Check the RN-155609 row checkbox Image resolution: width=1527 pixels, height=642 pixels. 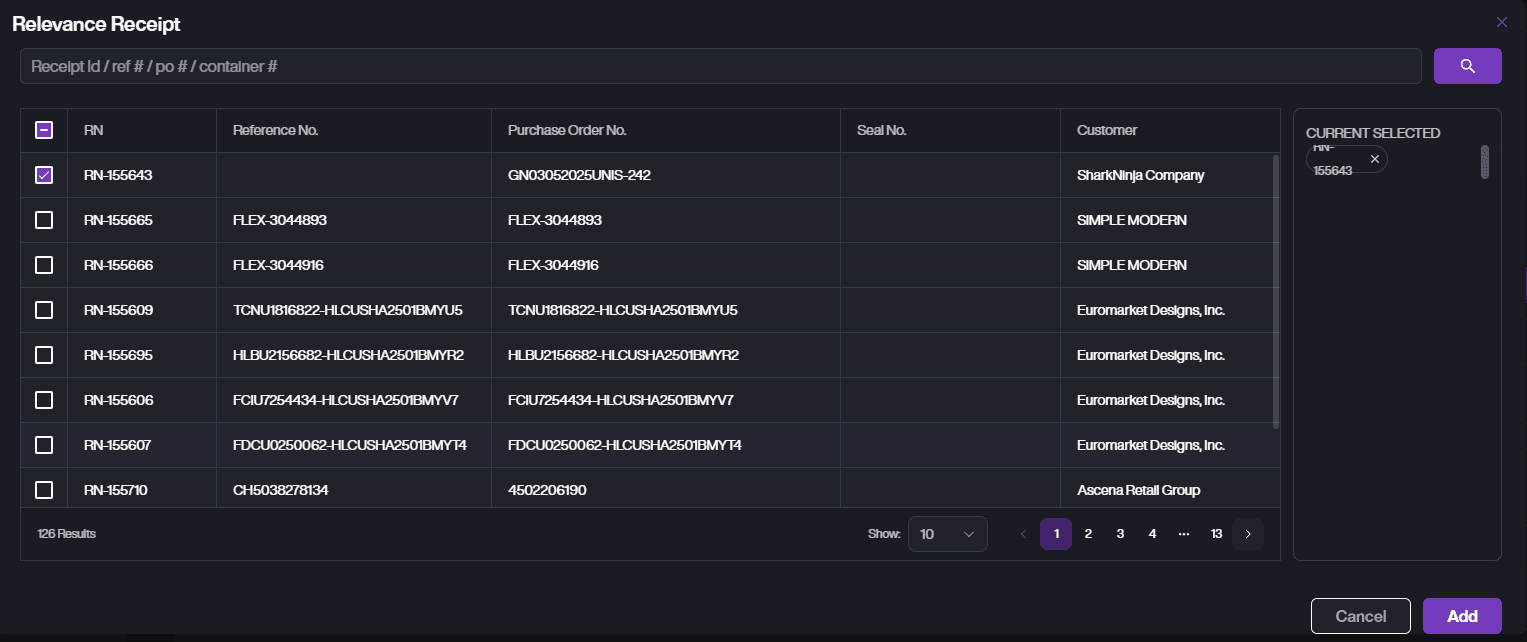pos(44,310)
